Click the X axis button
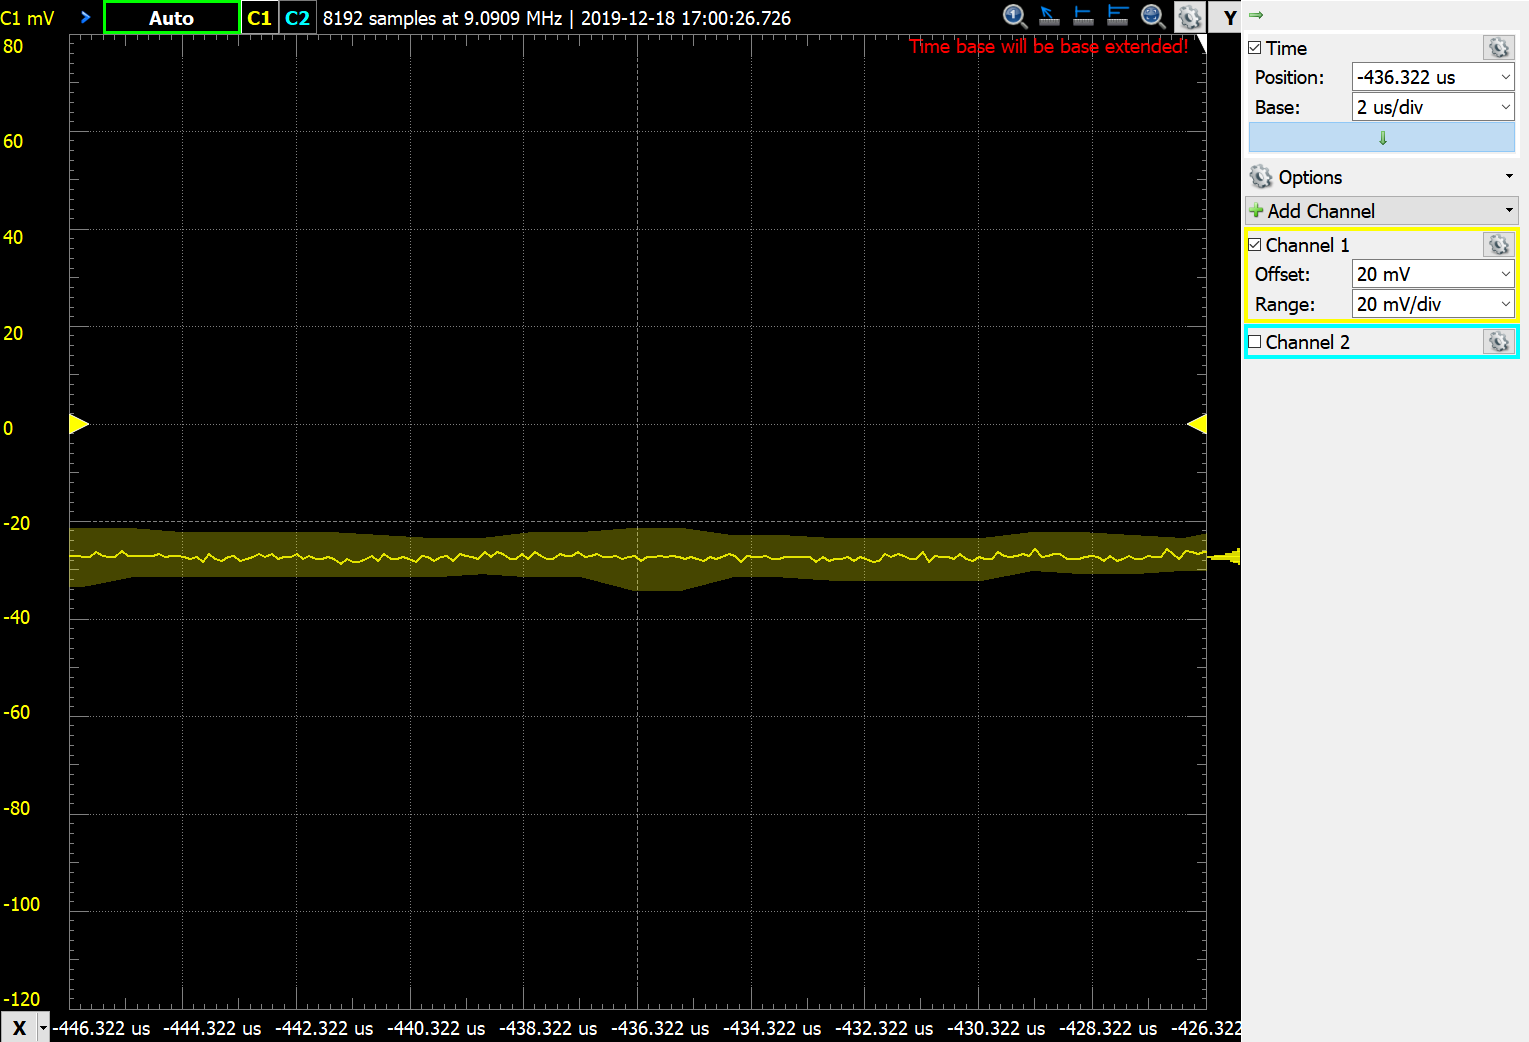This screenshot has width=1529, height=1042. pos(19,1027)
